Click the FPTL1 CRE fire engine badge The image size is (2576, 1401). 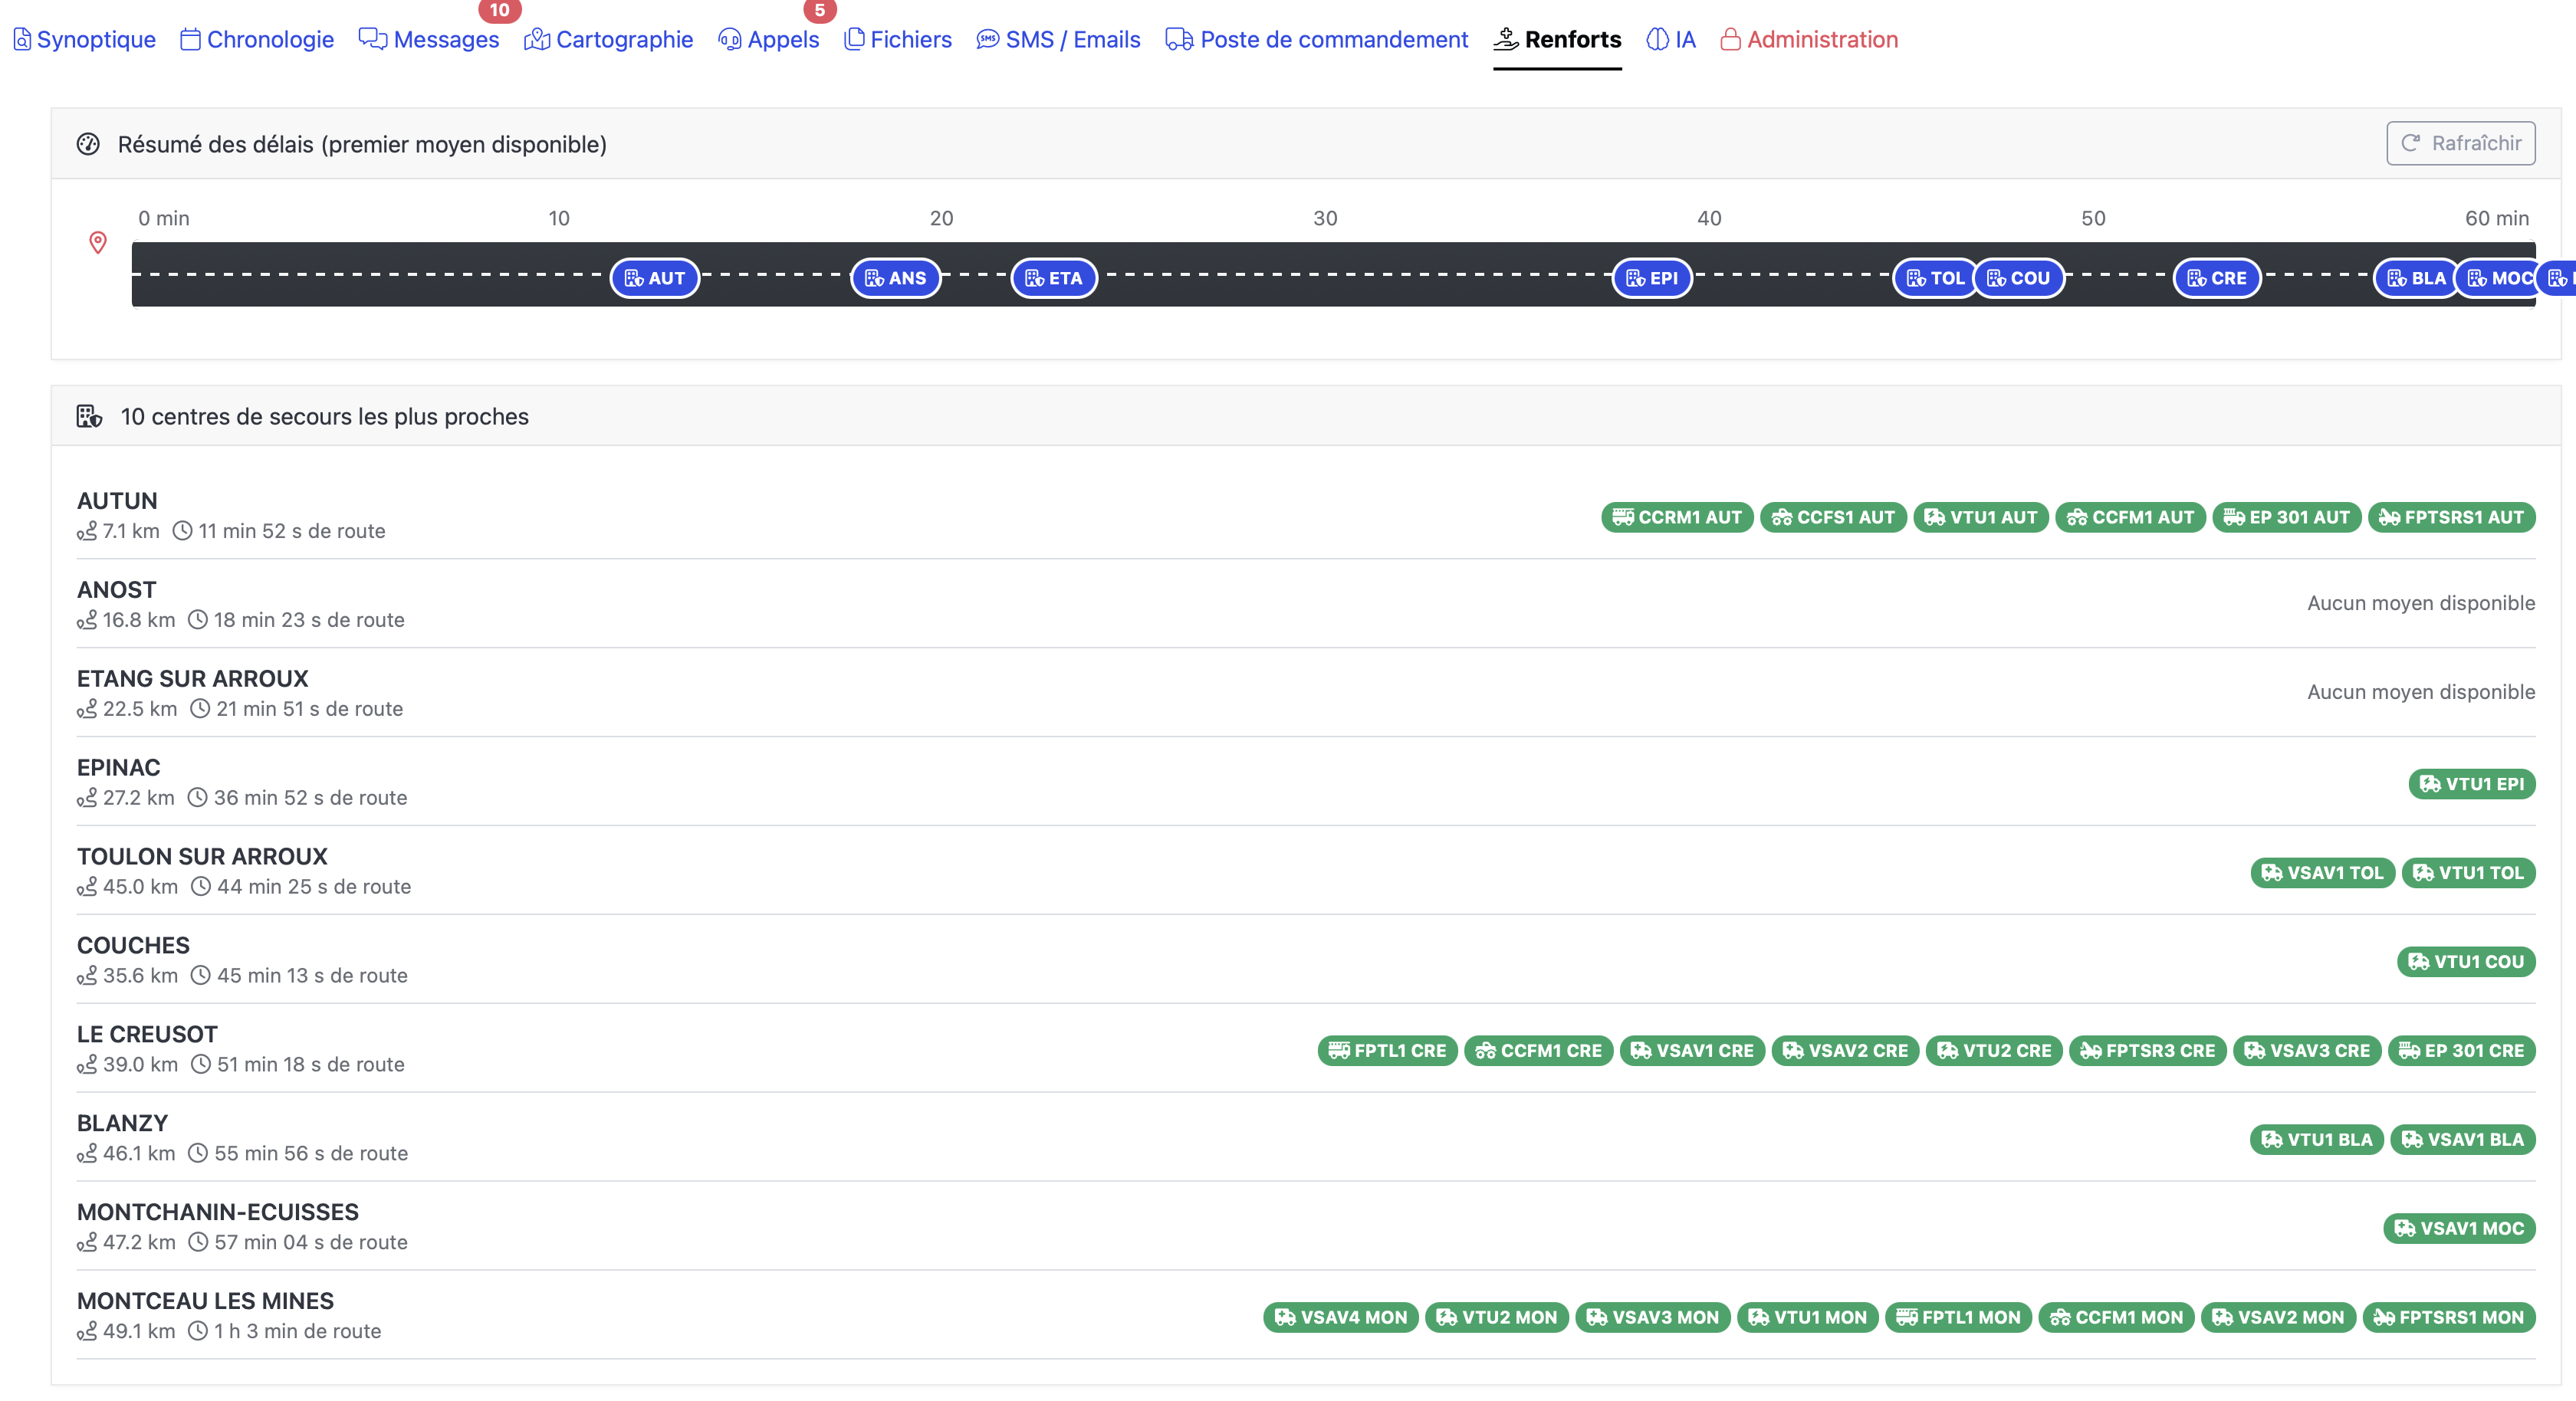tap(1387, 1051)
